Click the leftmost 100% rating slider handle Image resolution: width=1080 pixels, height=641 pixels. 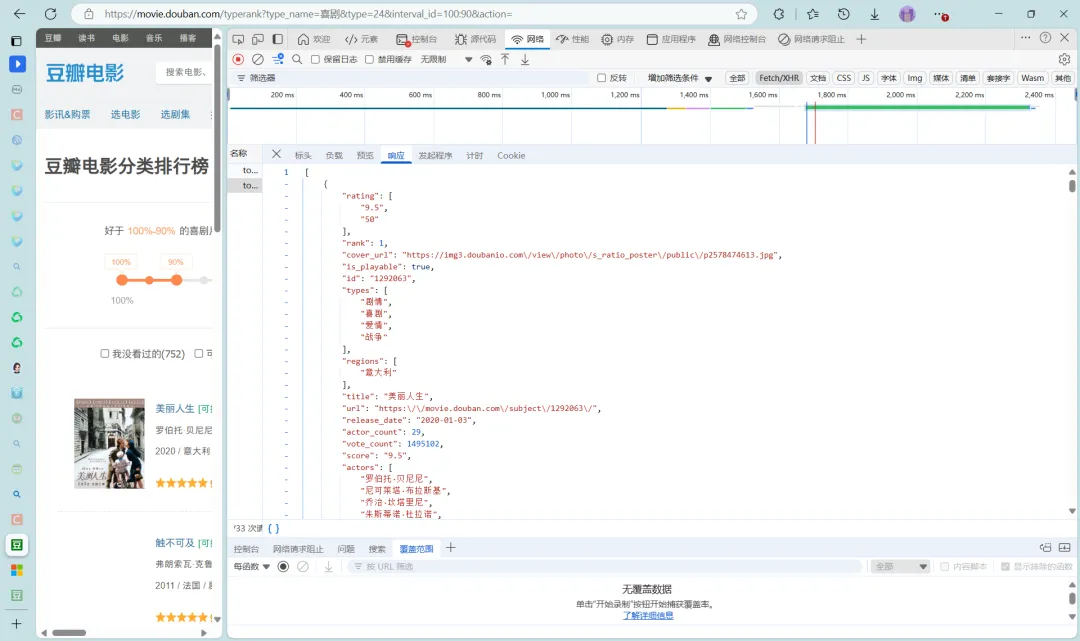(x=122, y=280)
